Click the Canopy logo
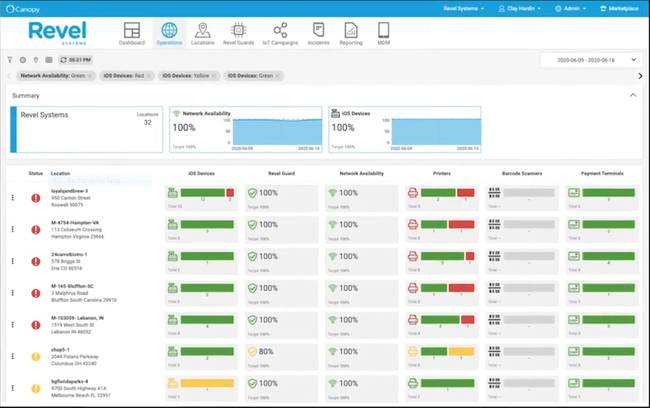 [x=23, y=9]
